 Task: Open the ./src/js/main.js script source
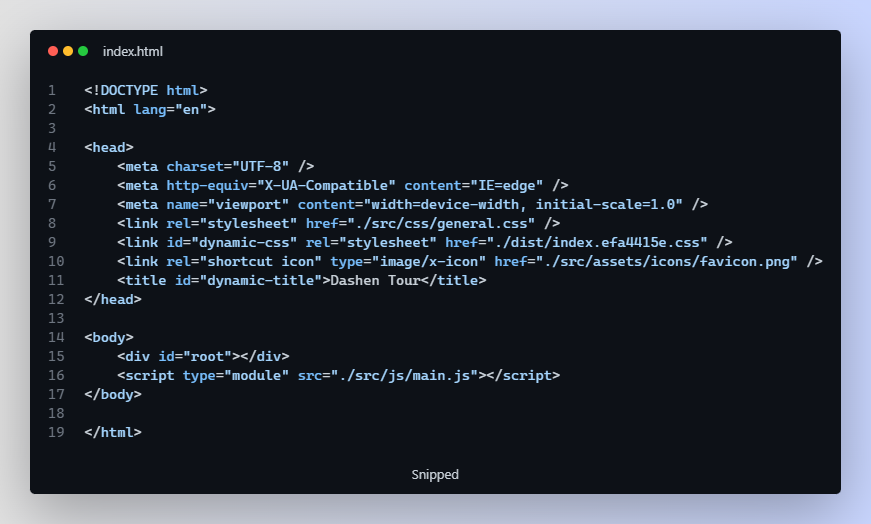tap(404, 376)
